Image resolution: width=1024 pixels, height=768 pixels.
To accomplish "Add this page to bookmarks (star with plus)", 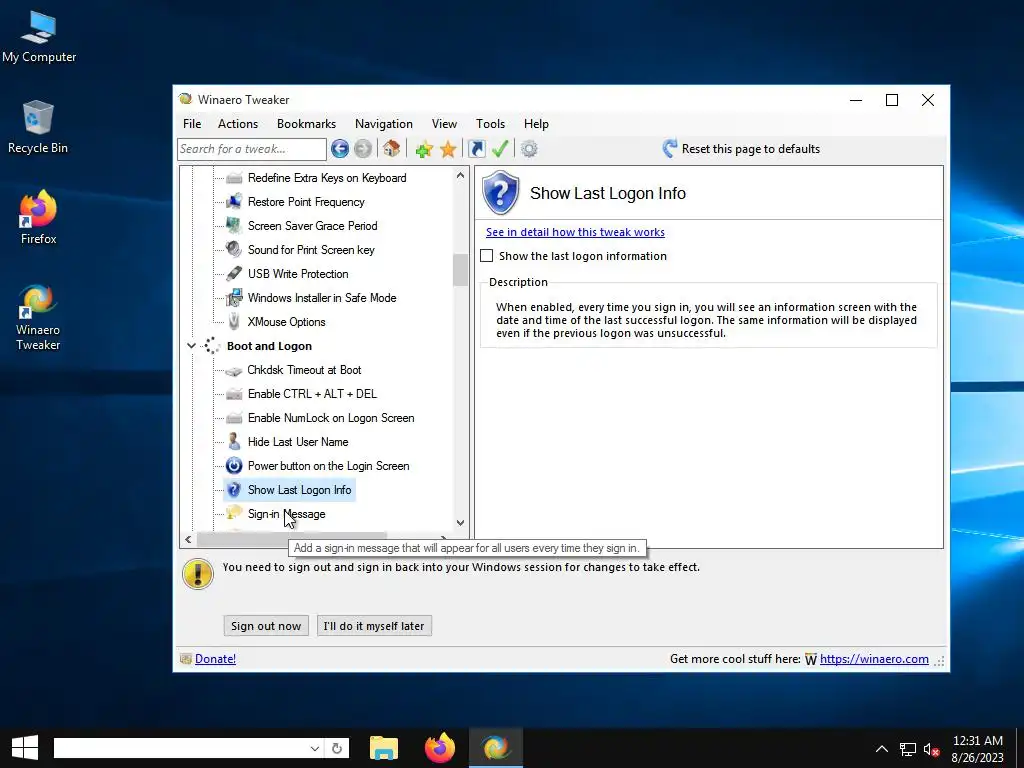I will 424,149.
